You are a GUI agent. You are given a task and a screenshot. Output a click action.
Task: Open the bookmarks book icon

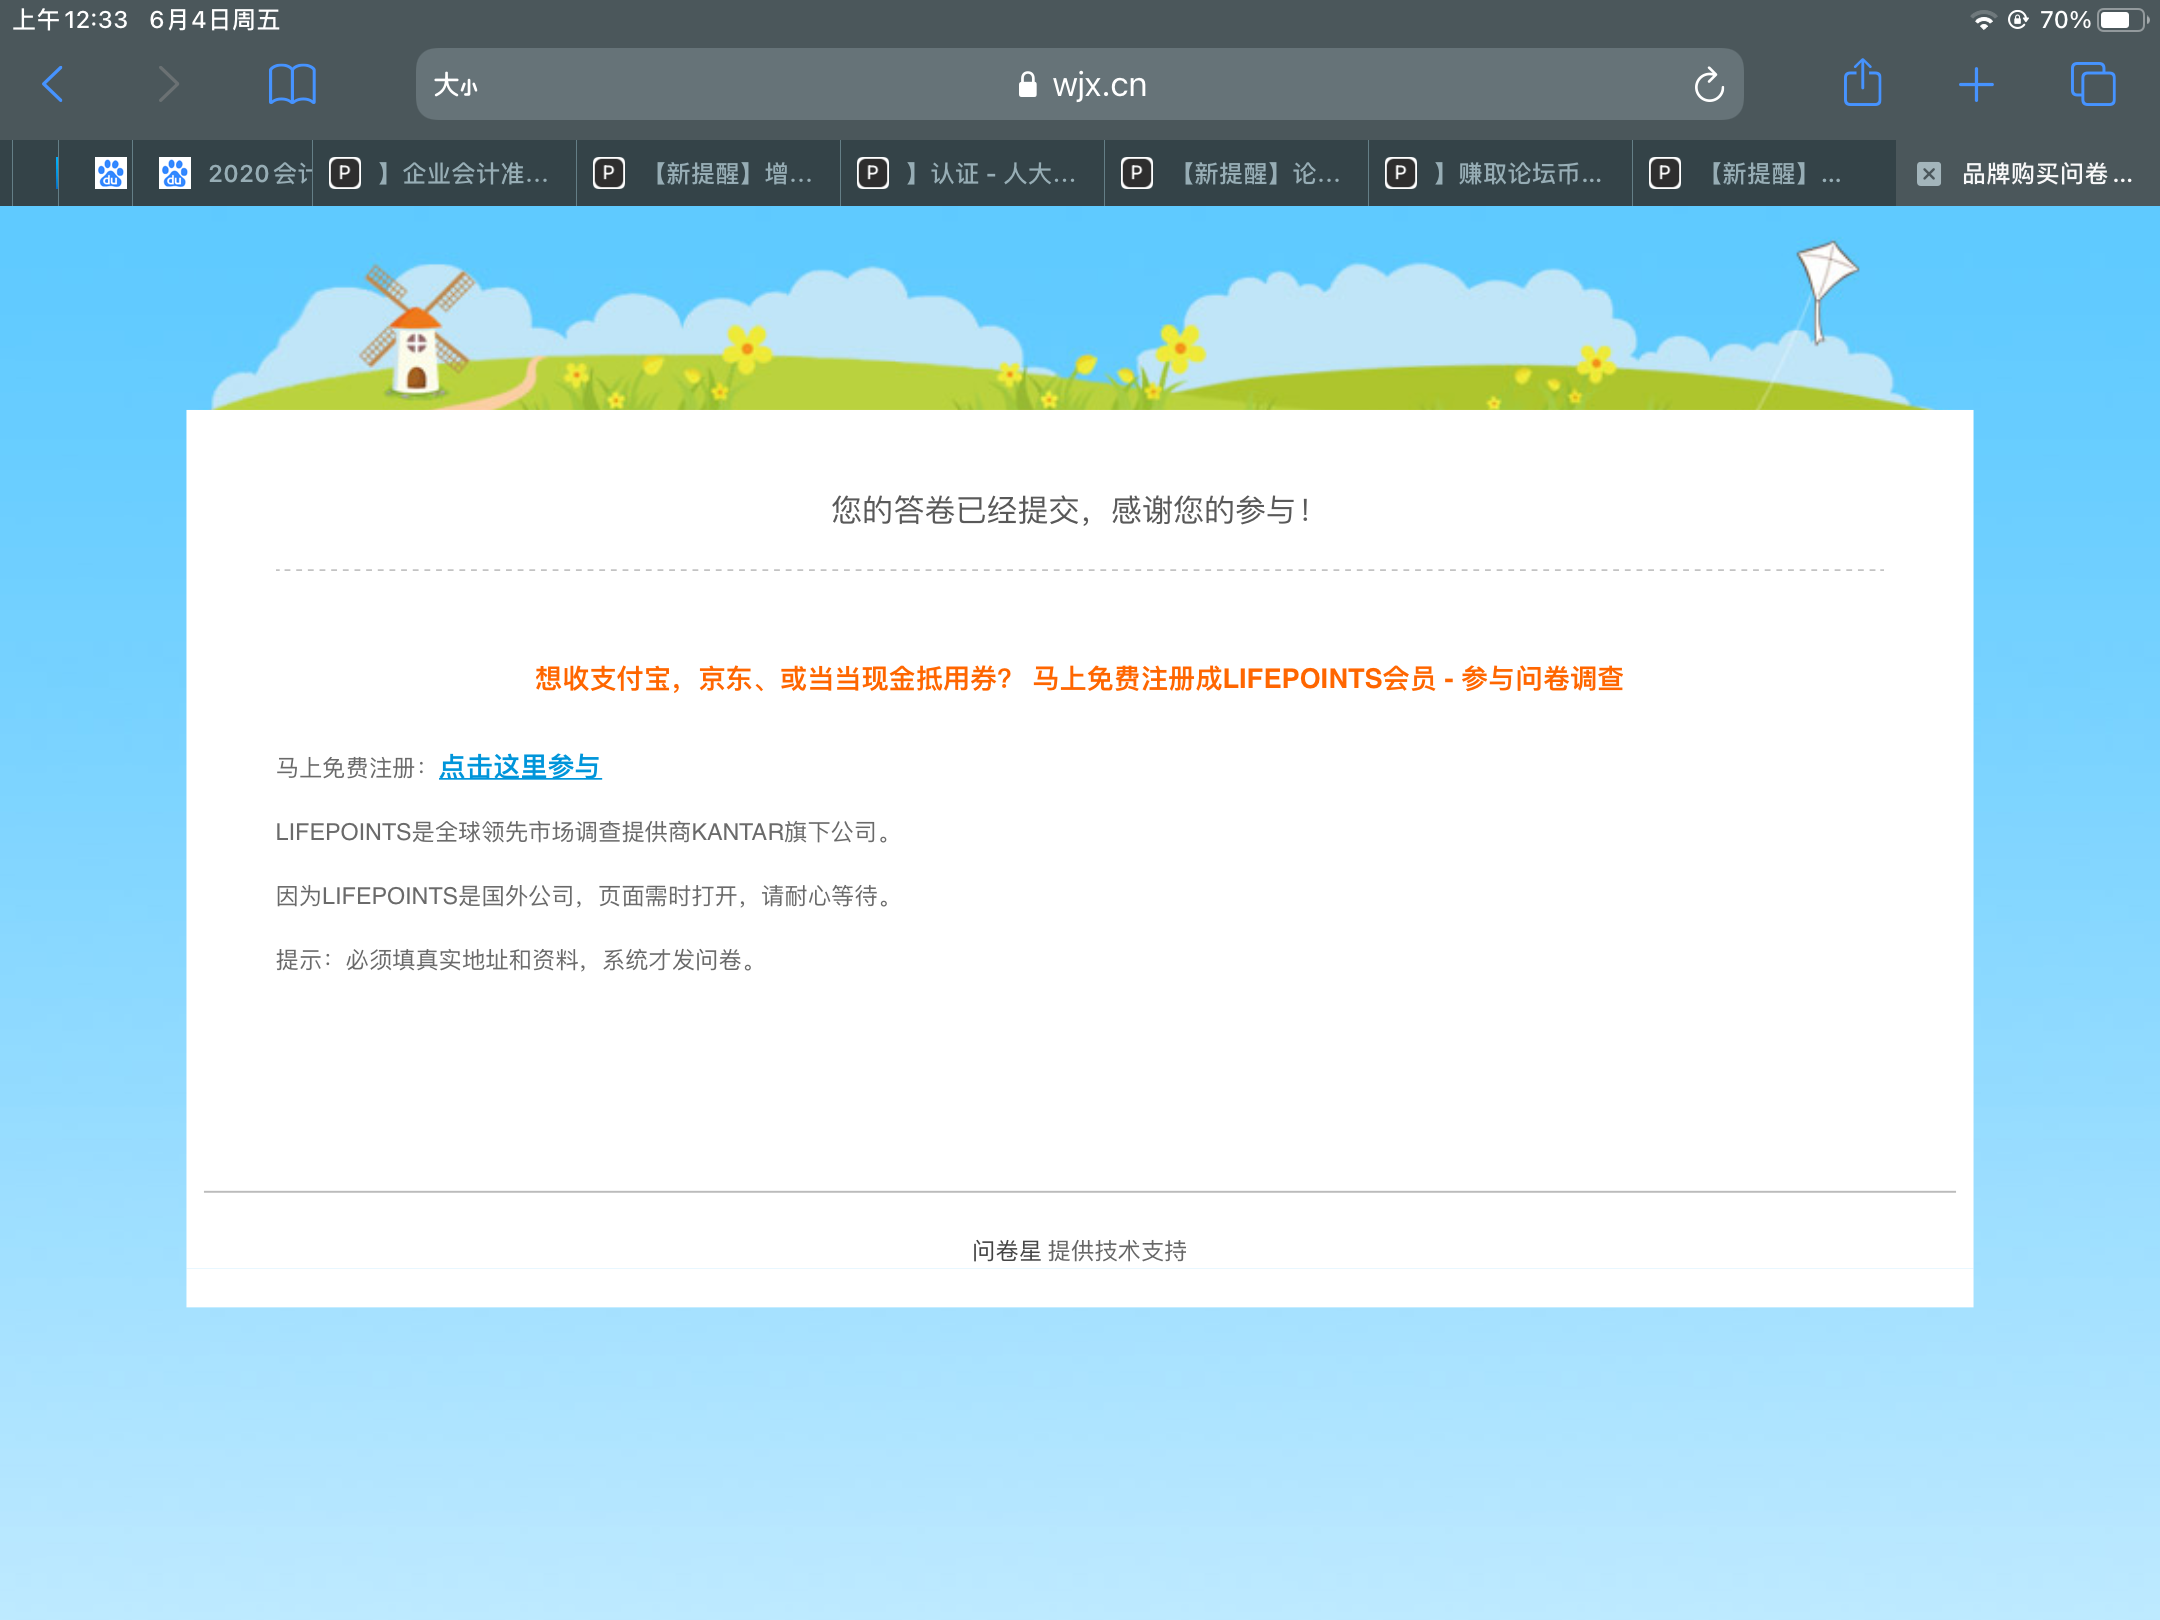point(292,84)
